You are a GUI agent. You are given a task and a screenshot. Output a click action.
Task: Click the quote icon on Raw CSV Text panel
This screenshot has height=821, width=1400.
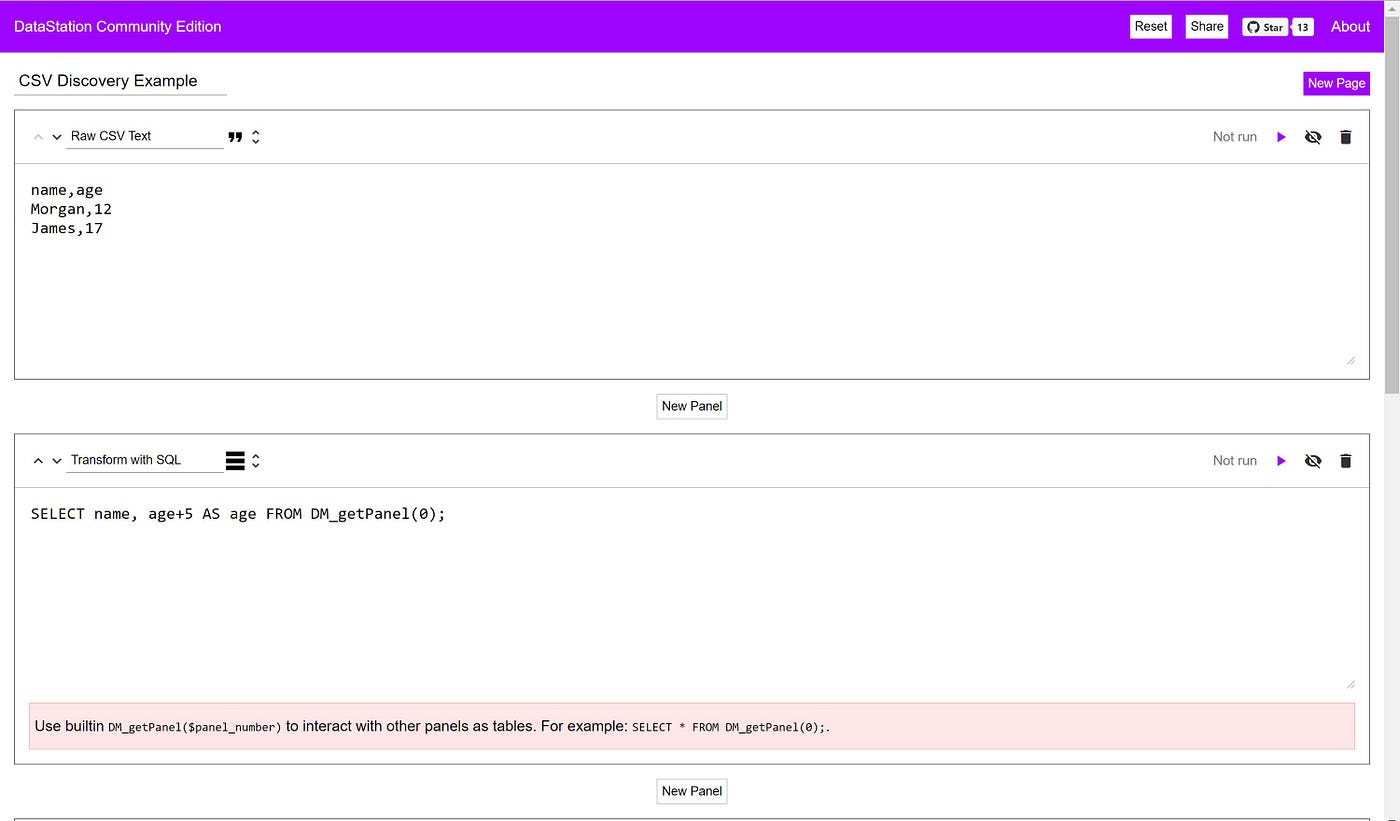[235, 136]
